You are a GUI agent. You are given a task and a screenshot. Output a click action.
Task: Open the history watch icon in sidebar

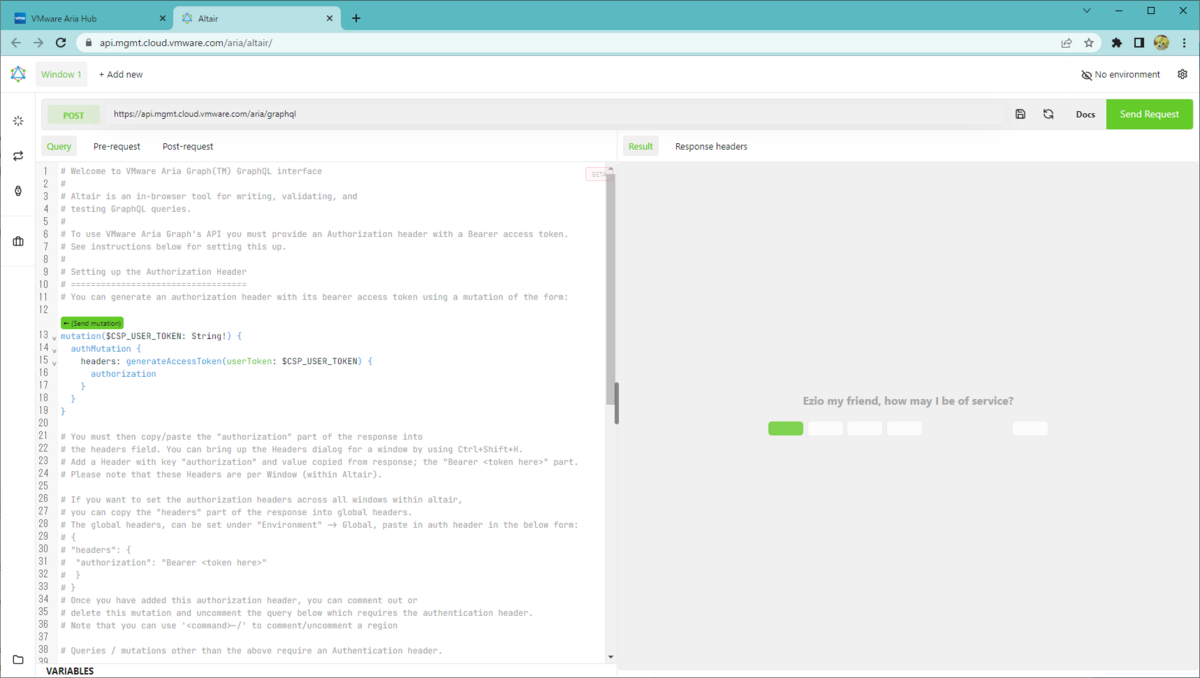click(18, 191)
